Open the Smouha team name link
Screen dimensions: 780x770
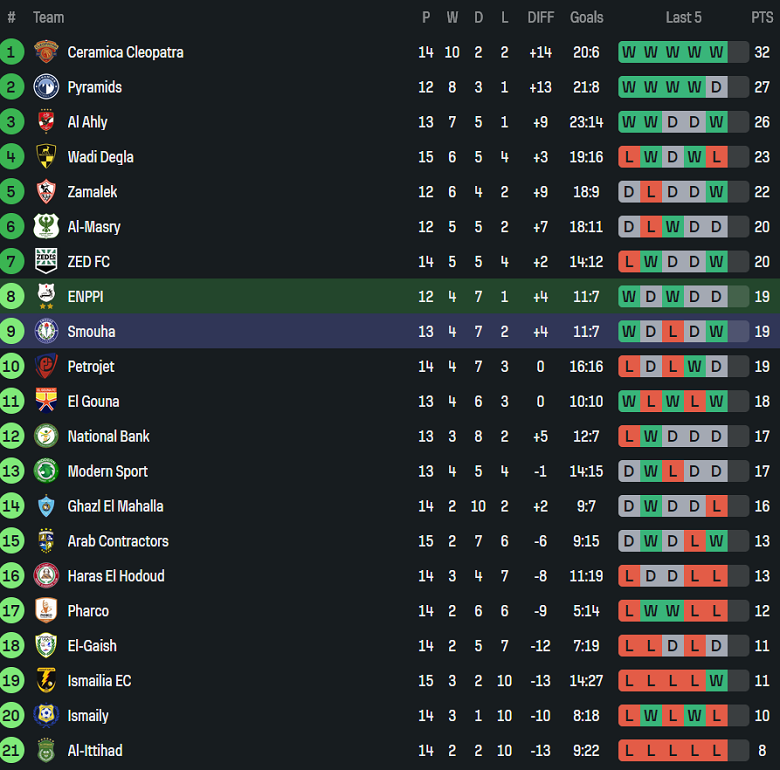point(91,332)
